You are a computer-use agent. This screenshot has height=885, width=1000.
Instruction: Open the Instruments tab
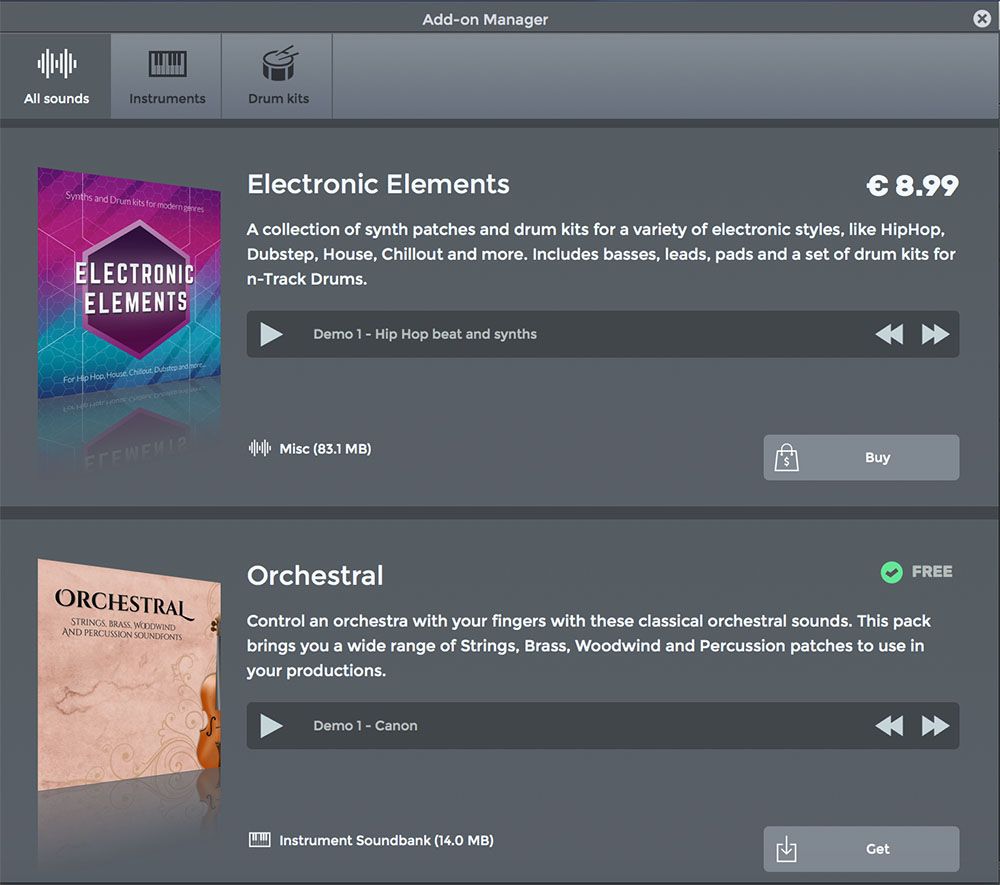pos(166,76)
